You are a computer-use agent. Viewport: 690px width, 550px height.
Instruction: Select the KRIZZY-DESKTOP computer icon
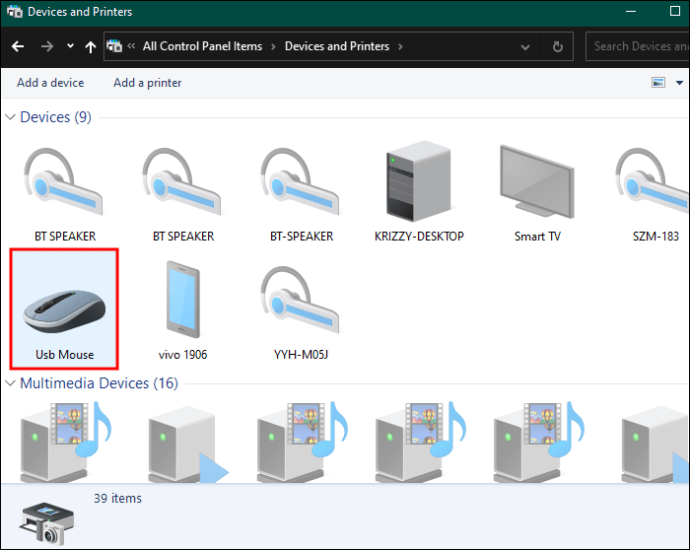click(x=418, y=181)
